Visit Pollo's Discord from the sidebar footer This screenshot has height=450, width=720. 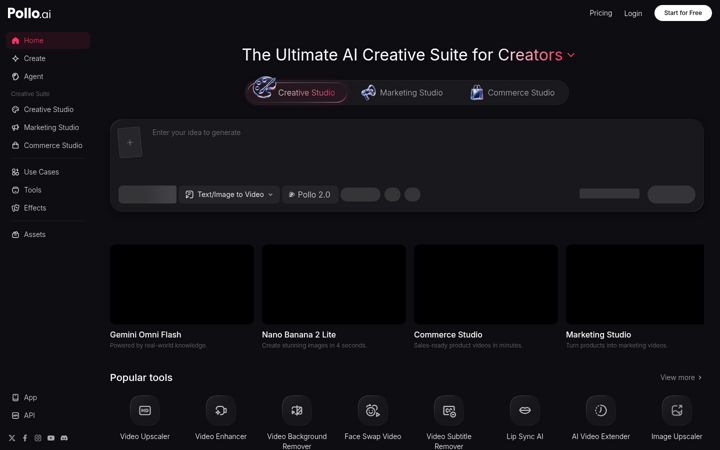coord(64,438)
